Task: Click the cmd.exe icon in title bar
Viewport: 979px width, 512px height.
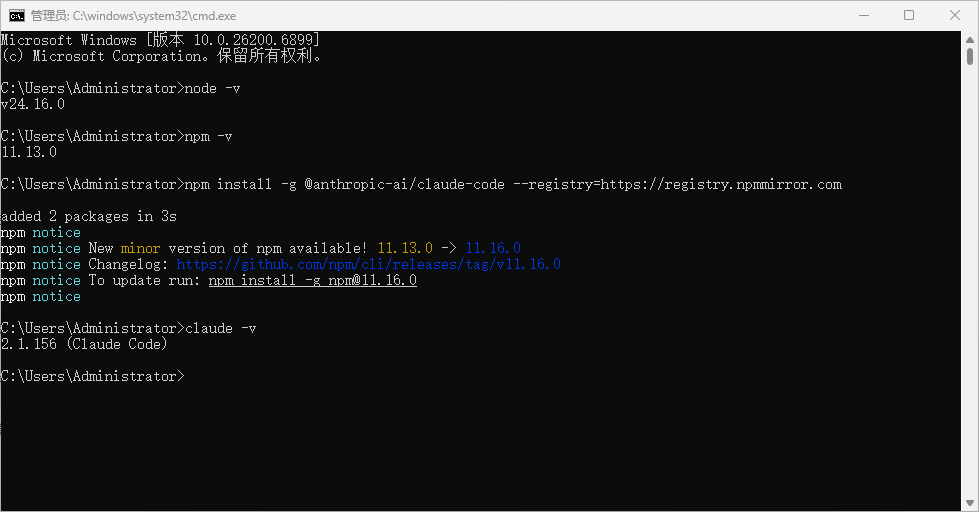Action: pos(17,16)
